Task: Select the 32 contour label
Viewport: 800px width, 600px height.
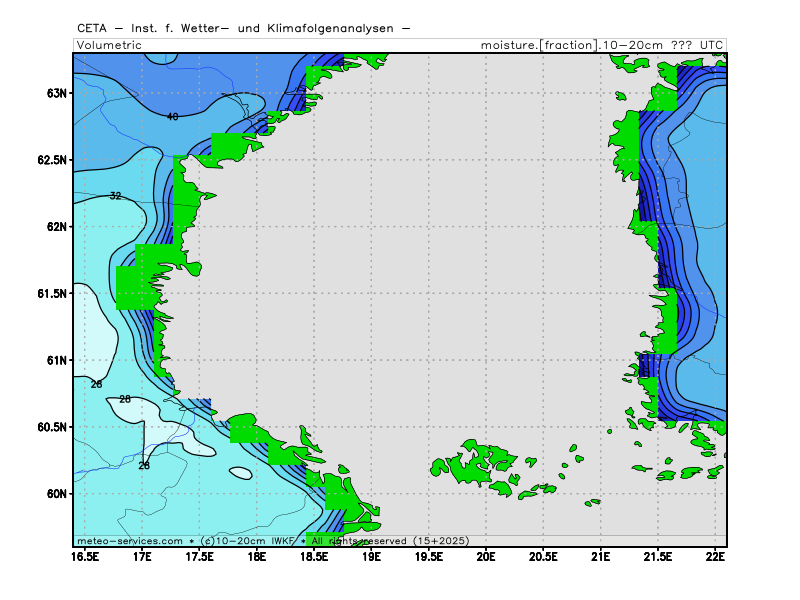Action: point(115,196)
